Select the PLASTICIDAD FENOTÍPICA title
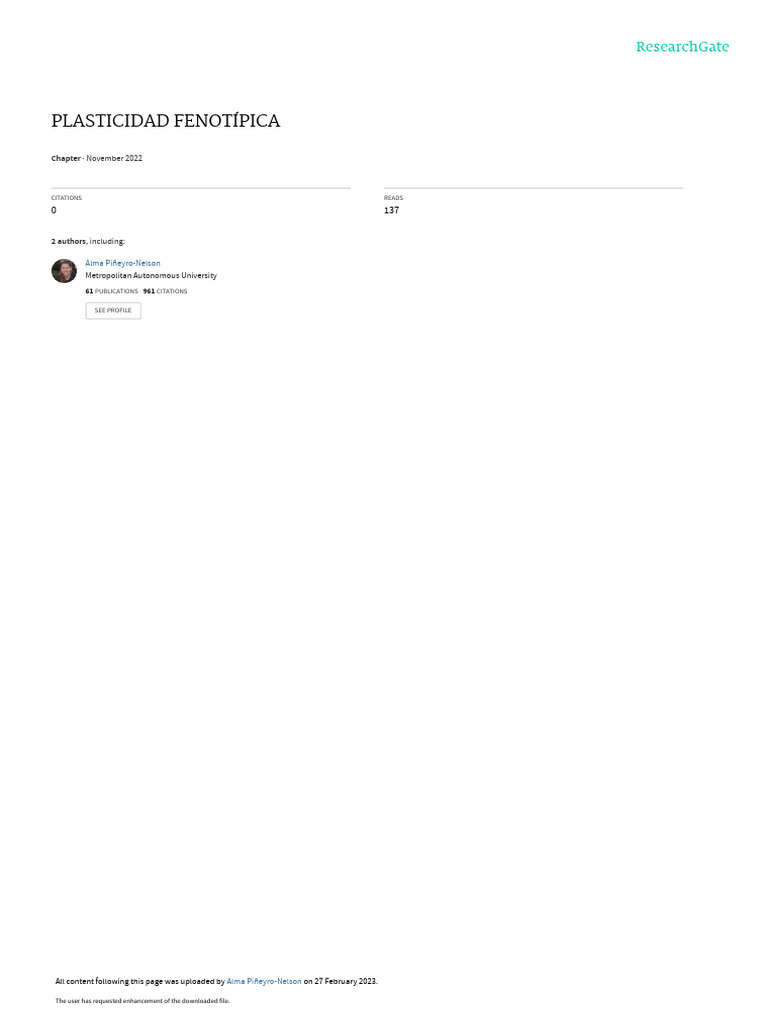Screen dimensions: 768x1024 pos(166,121)
